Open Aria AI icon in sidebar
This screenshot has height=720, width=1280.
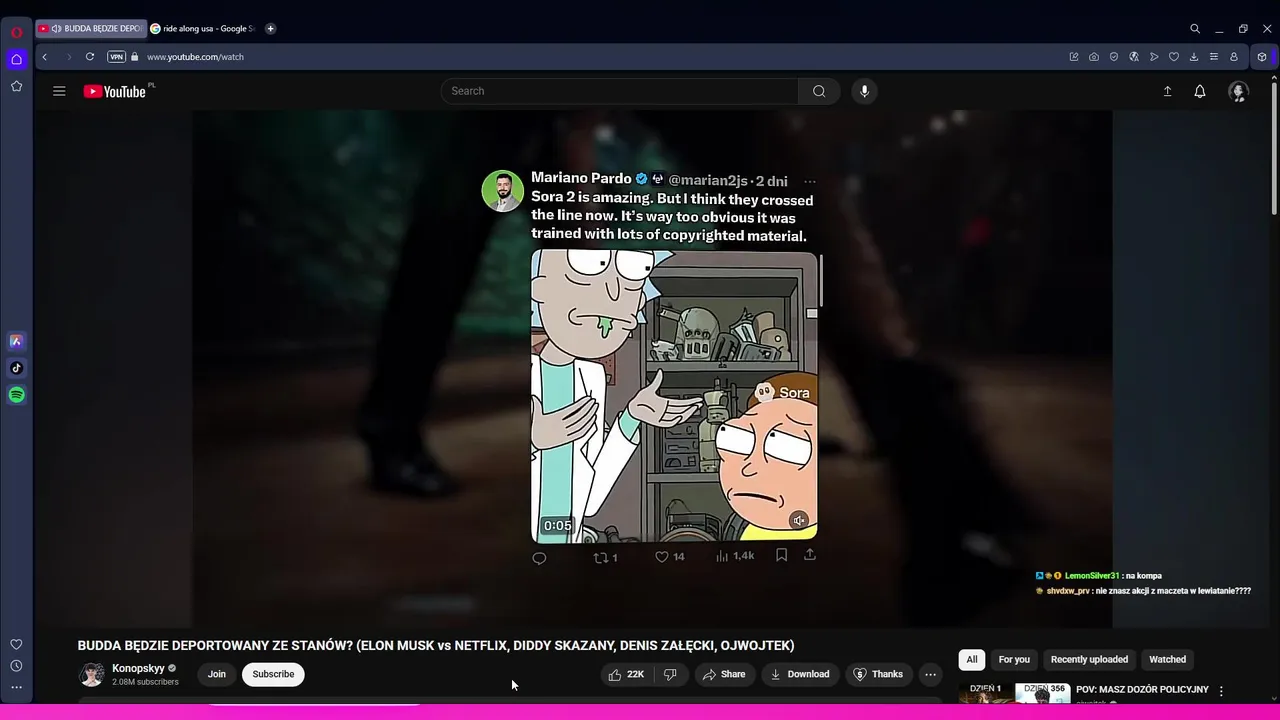[16, 341]
